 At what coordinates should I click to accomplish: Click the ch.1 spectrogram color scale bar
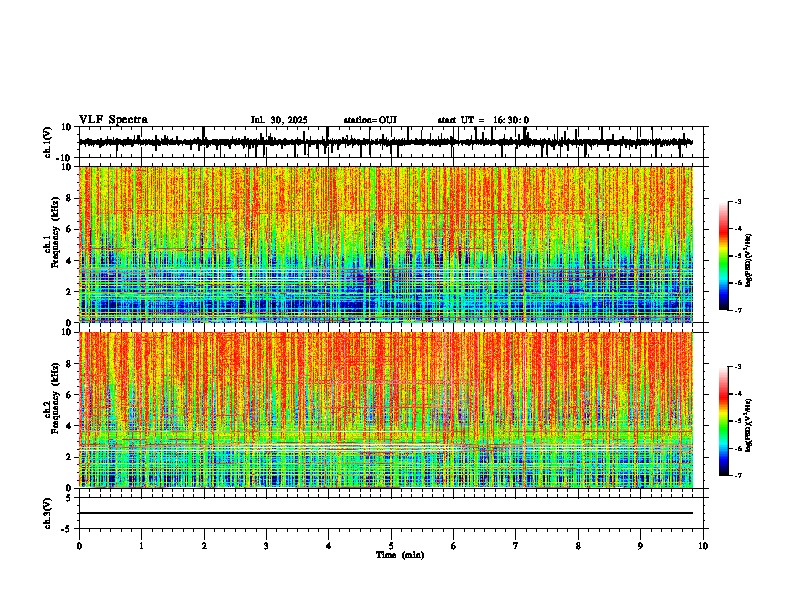[724, 256]
